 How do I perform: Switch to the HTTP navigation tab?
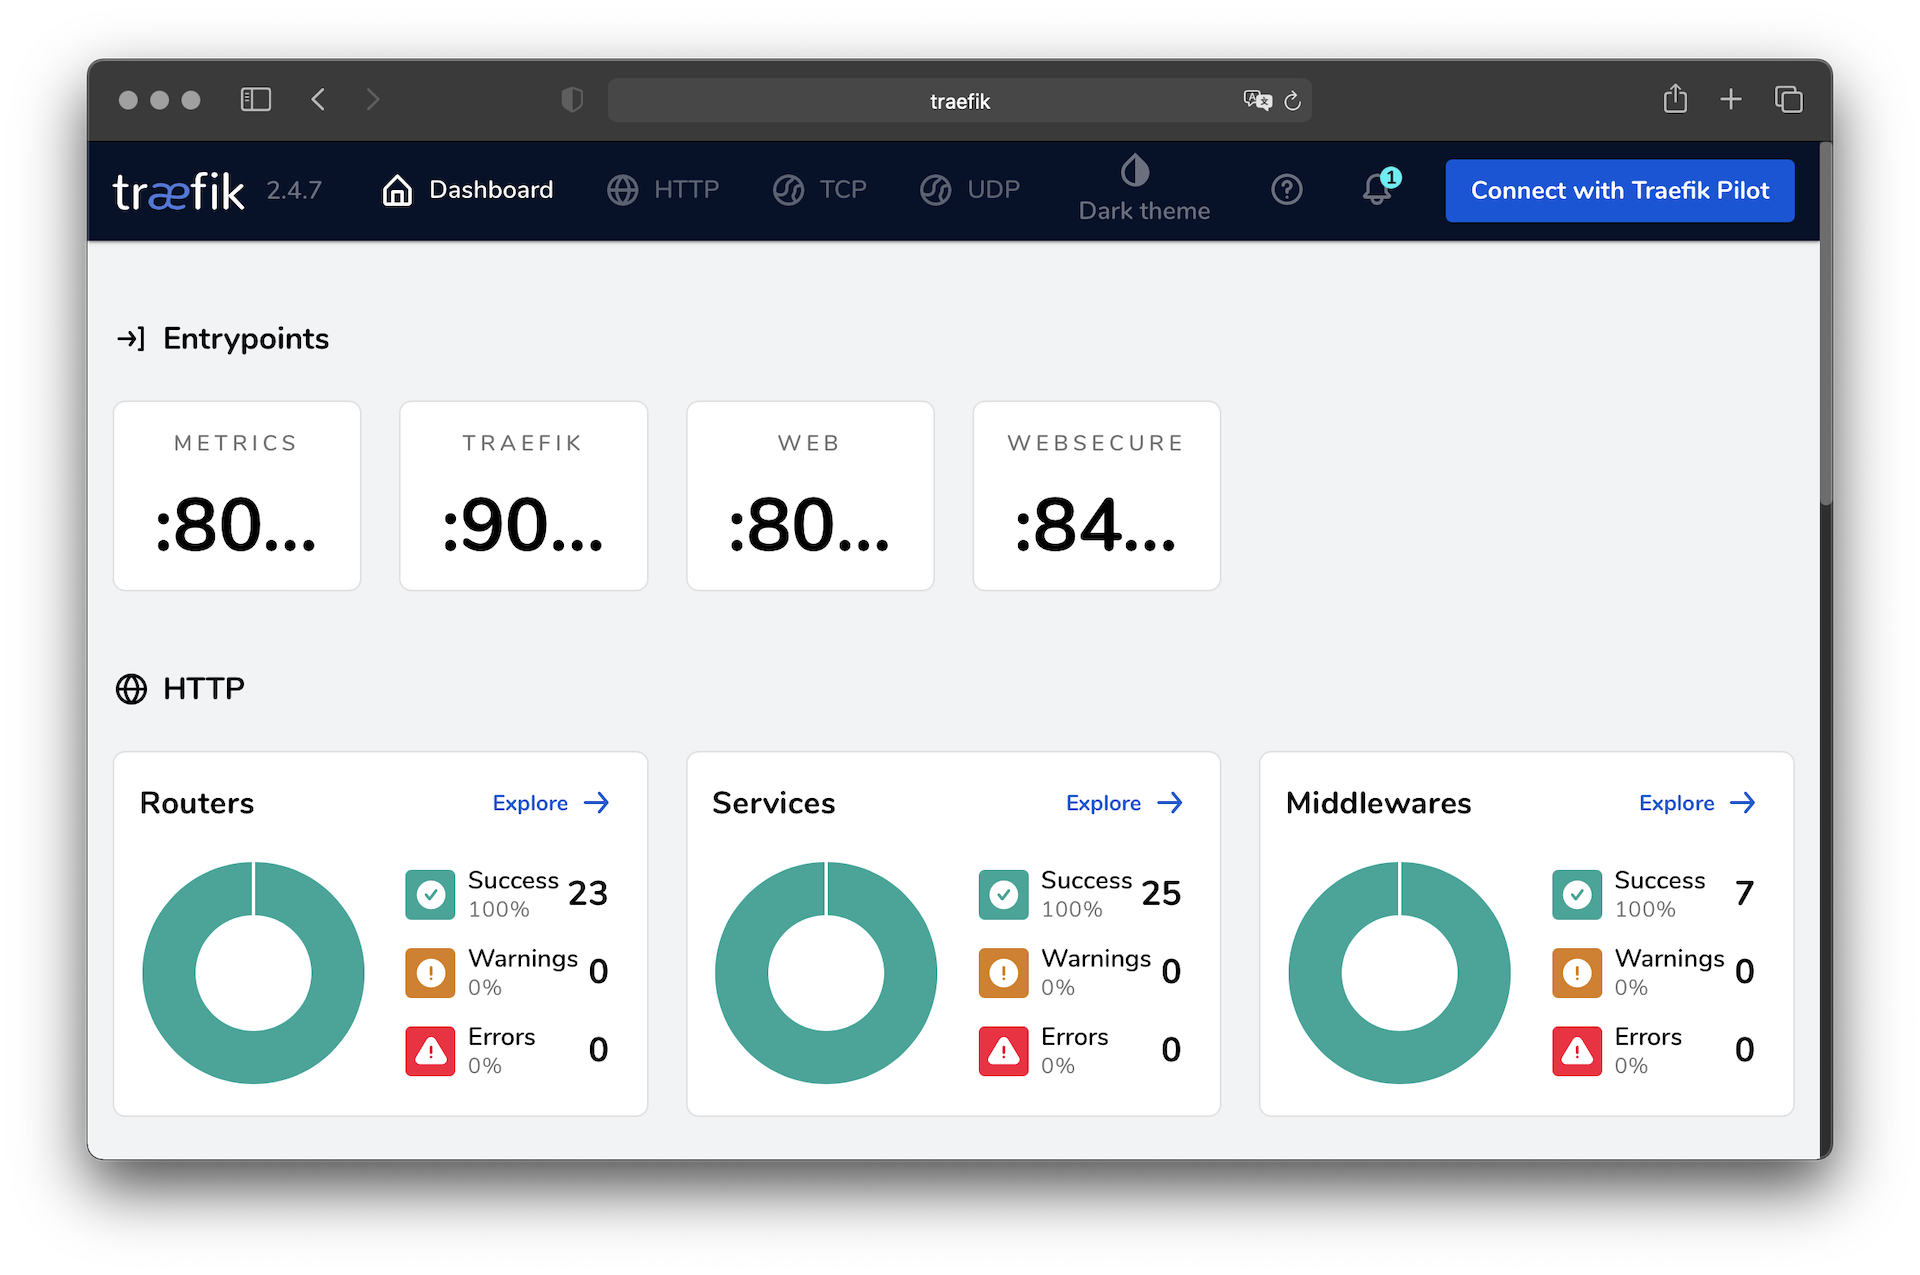[663, 190]
